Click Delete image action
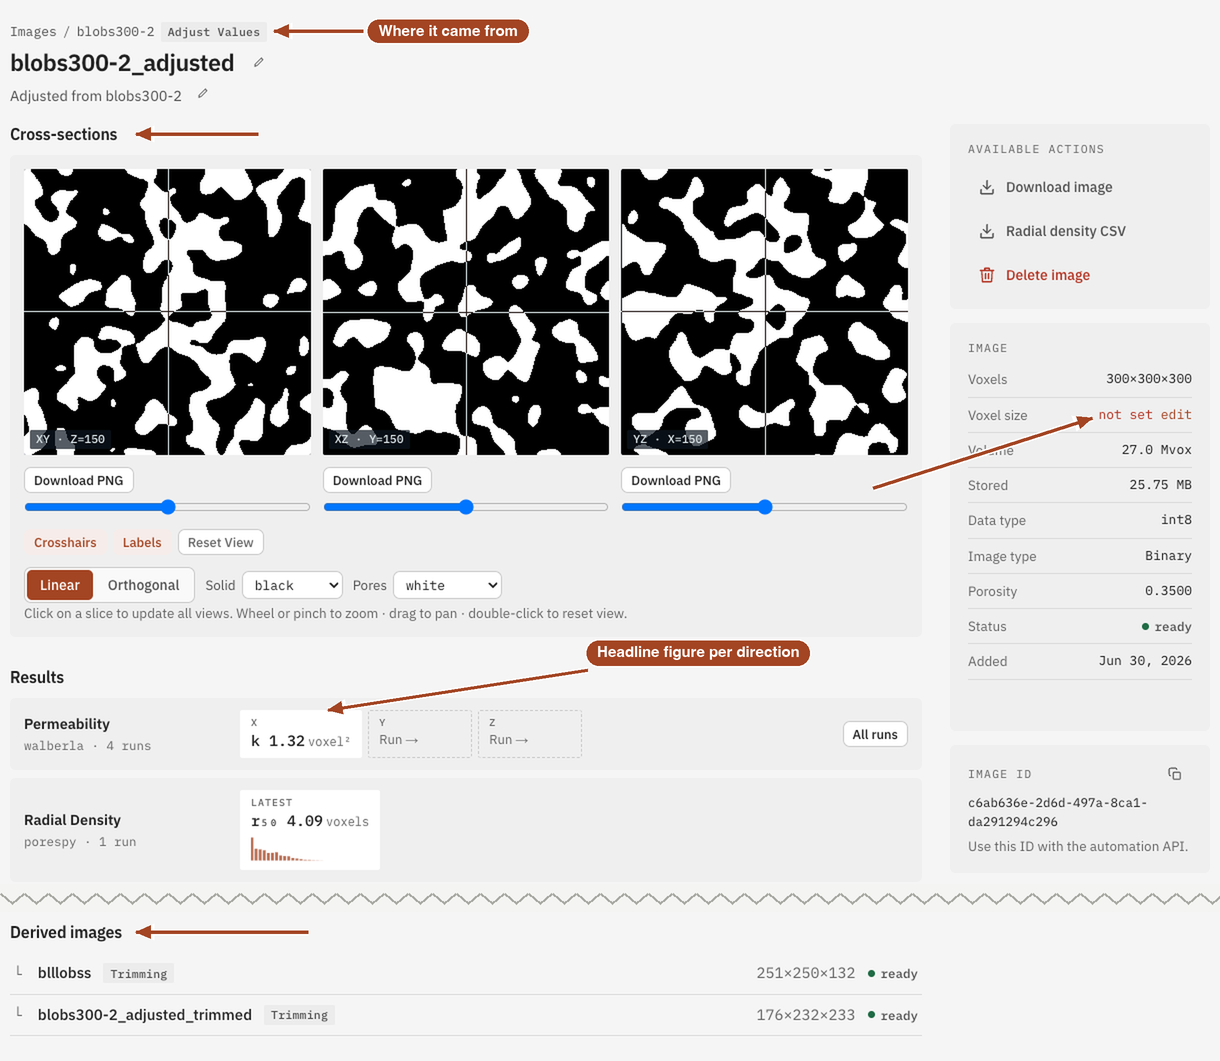The width and height of the screenshot is (1220, 1061). pos(1048,275)
